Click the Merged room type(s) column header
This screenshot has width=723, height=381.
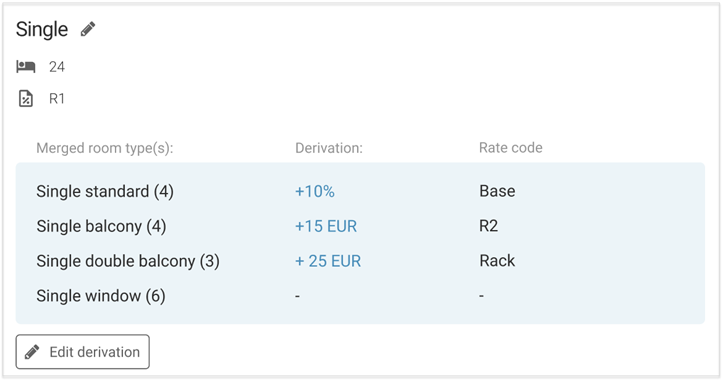click(x=105, y=149)
